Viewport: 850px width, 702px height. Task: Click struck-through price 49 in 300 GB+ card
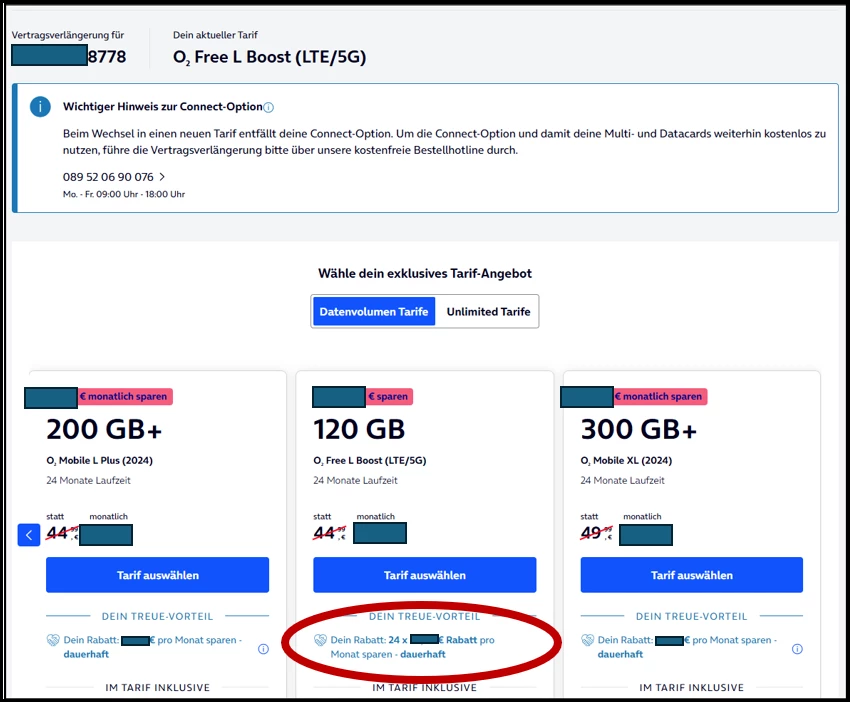596,533
